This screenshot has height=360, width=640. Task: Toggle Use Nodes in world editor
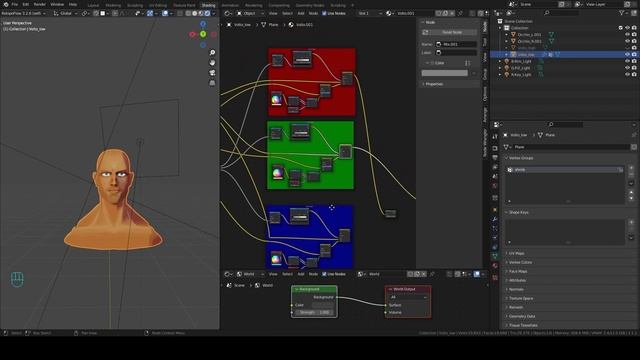tap(333, 274)
